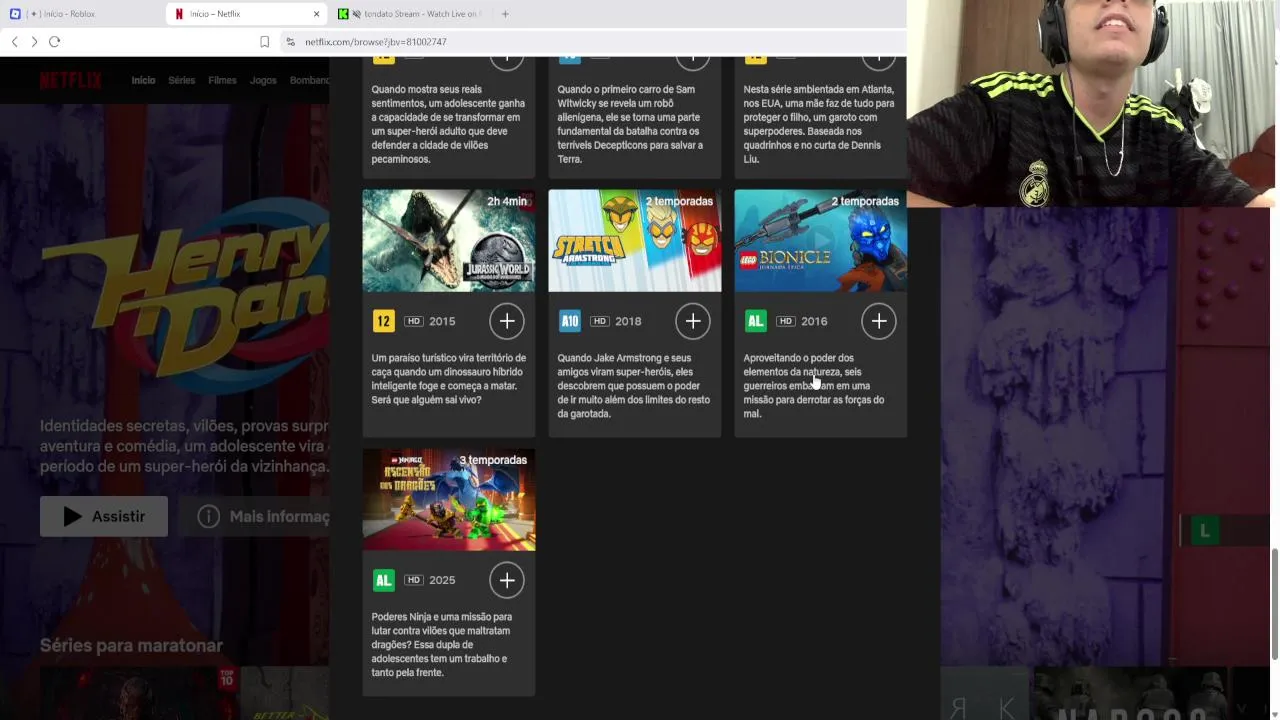Screen dimensions: 1280x720
Task: Click the AL rating badge for Ninjago 2025
Action: (383, 580)
